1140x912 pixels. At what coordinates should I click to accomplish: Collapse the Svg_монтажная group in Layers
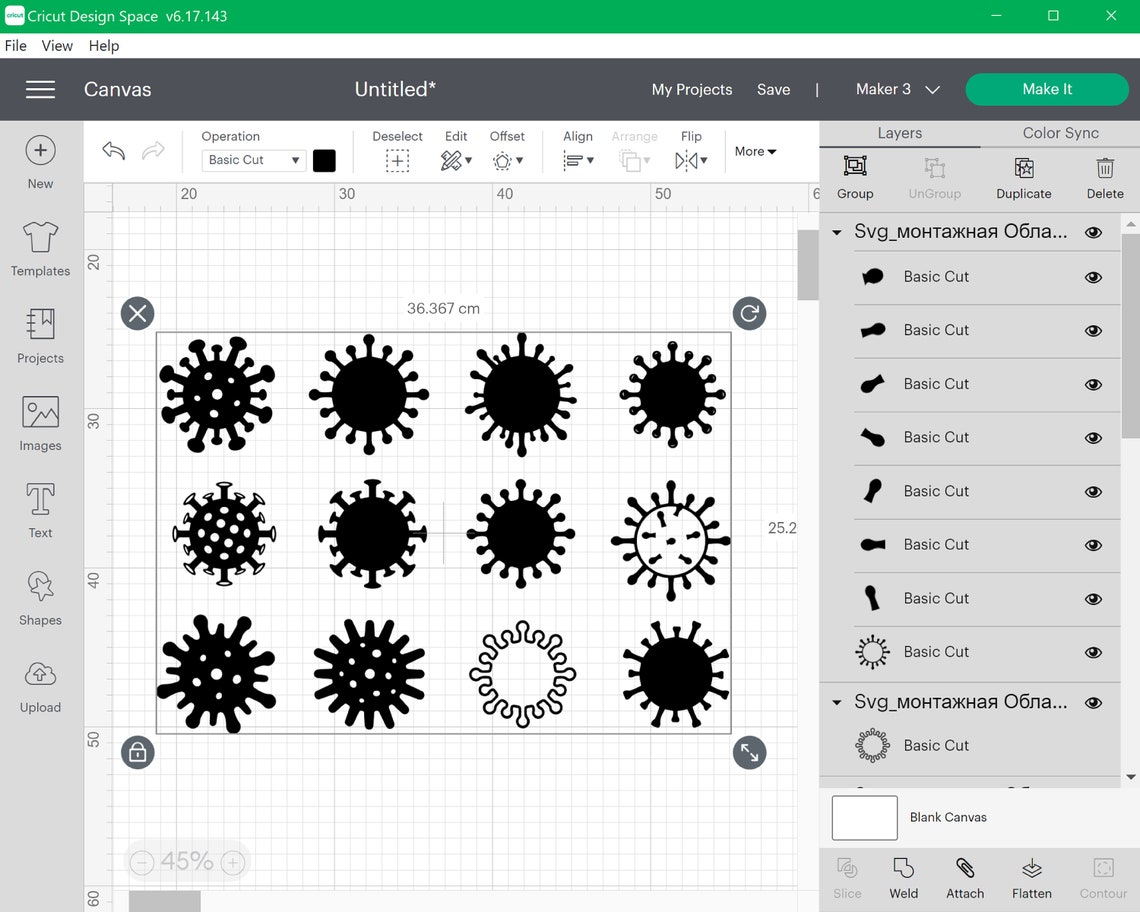coord(837,231)
